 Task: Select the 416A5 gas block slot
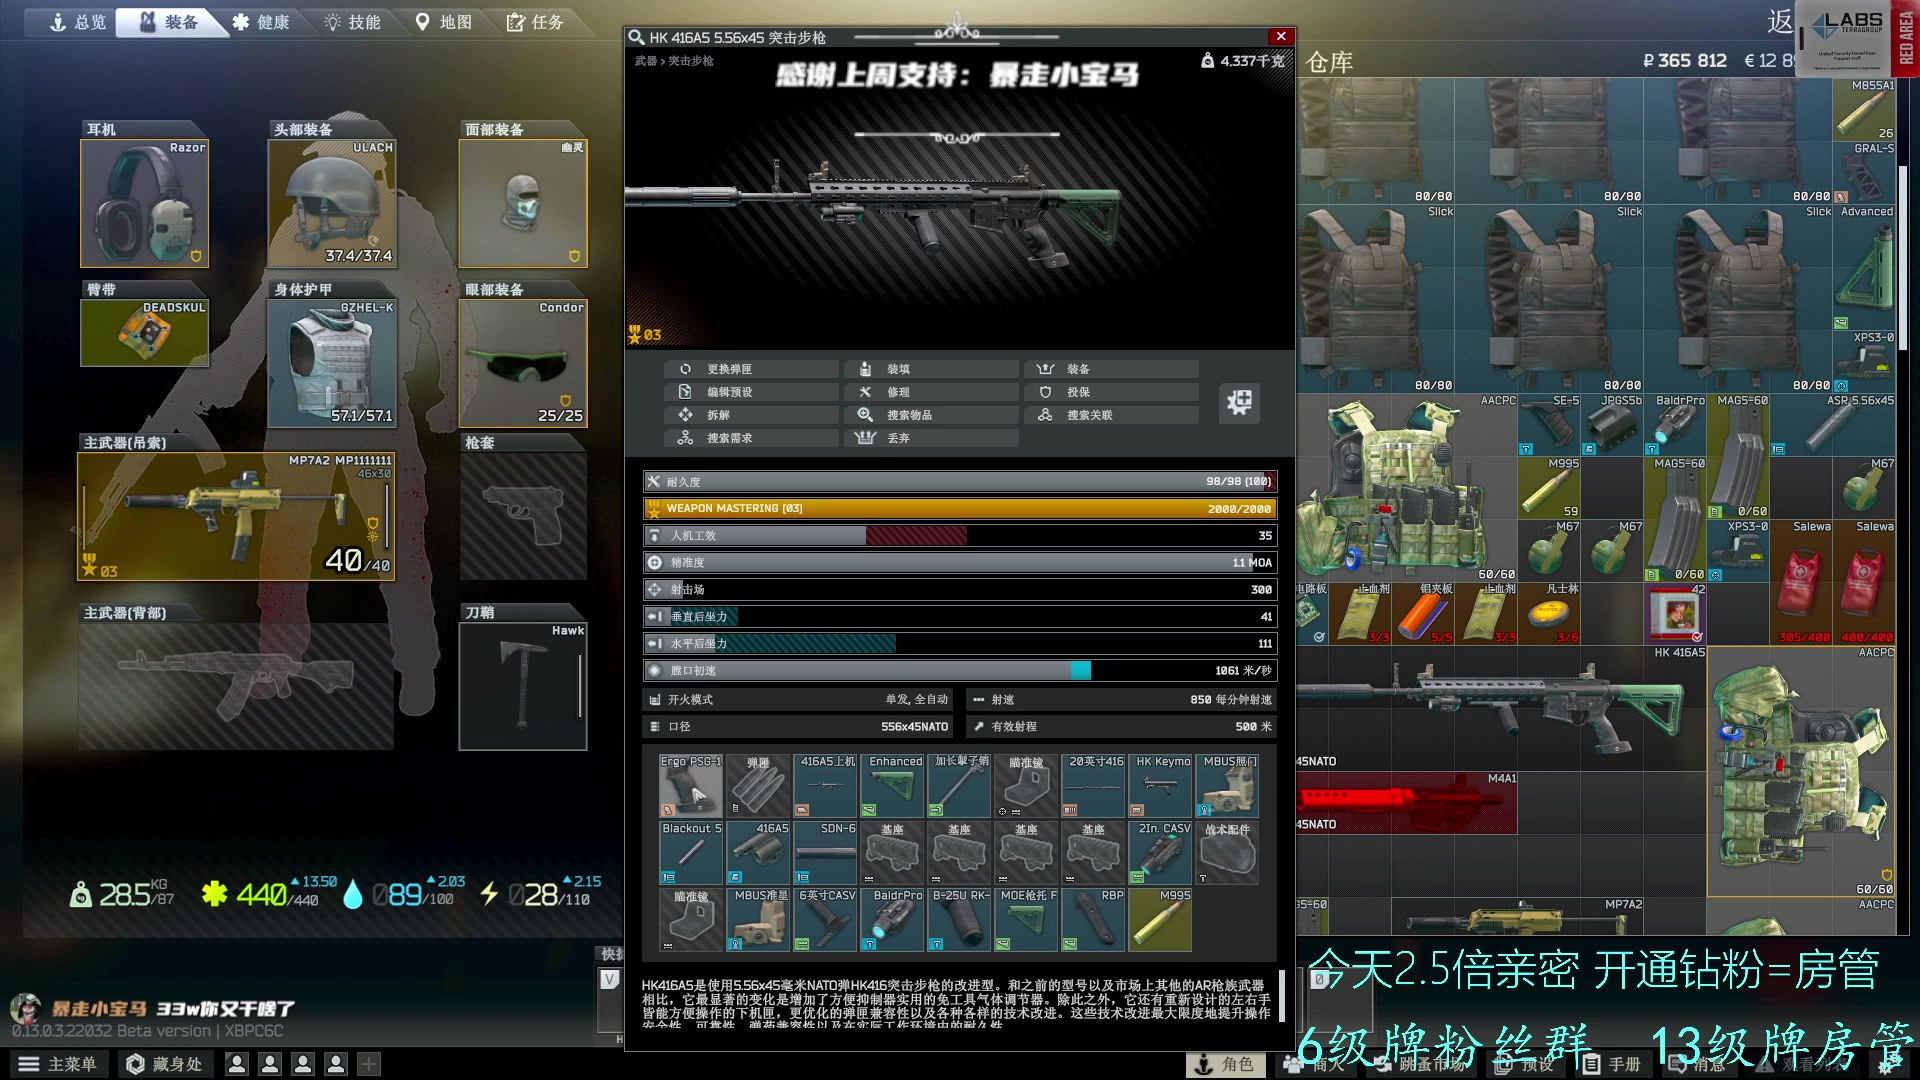point(758,853)
